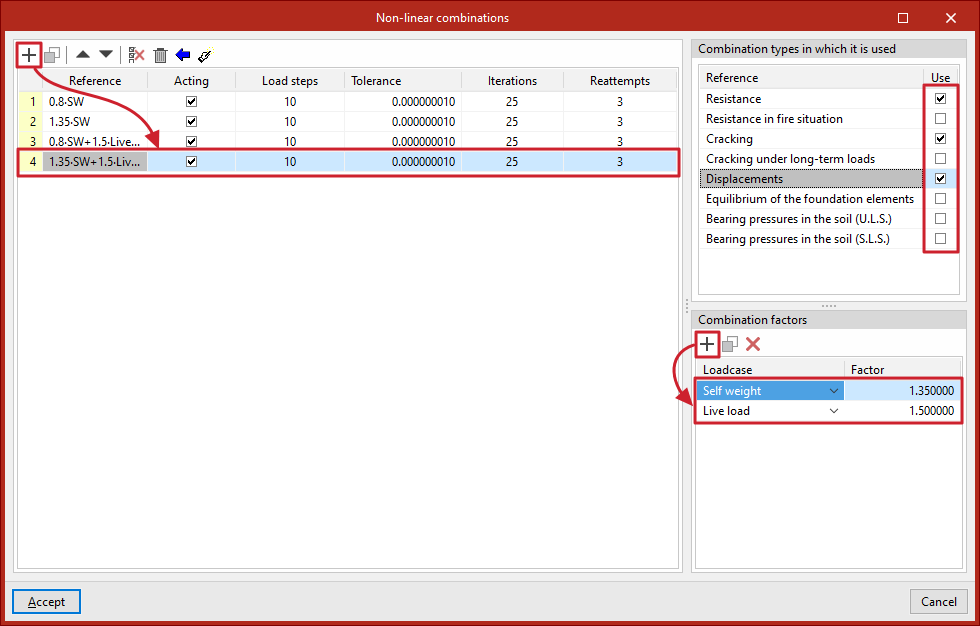Toggle Acting checkbox for row 3
Screen dimensions: 980x626
(191, 141)
